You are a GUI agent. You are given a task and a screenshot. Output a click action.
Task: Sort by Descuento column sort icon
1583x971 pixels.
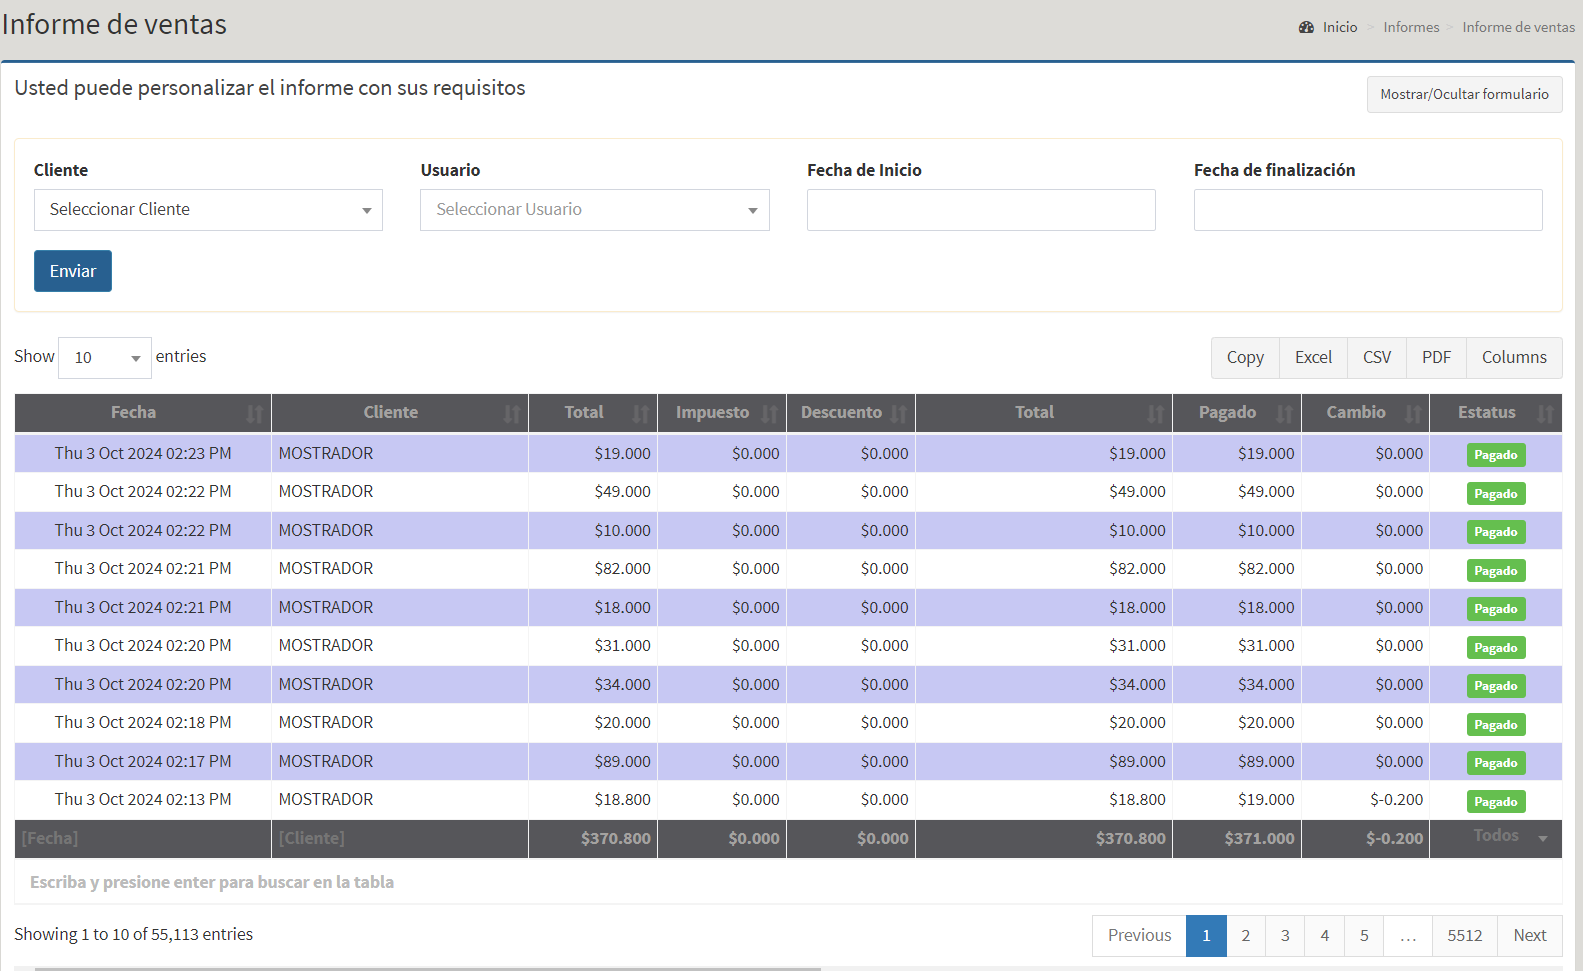pos(899,413)
